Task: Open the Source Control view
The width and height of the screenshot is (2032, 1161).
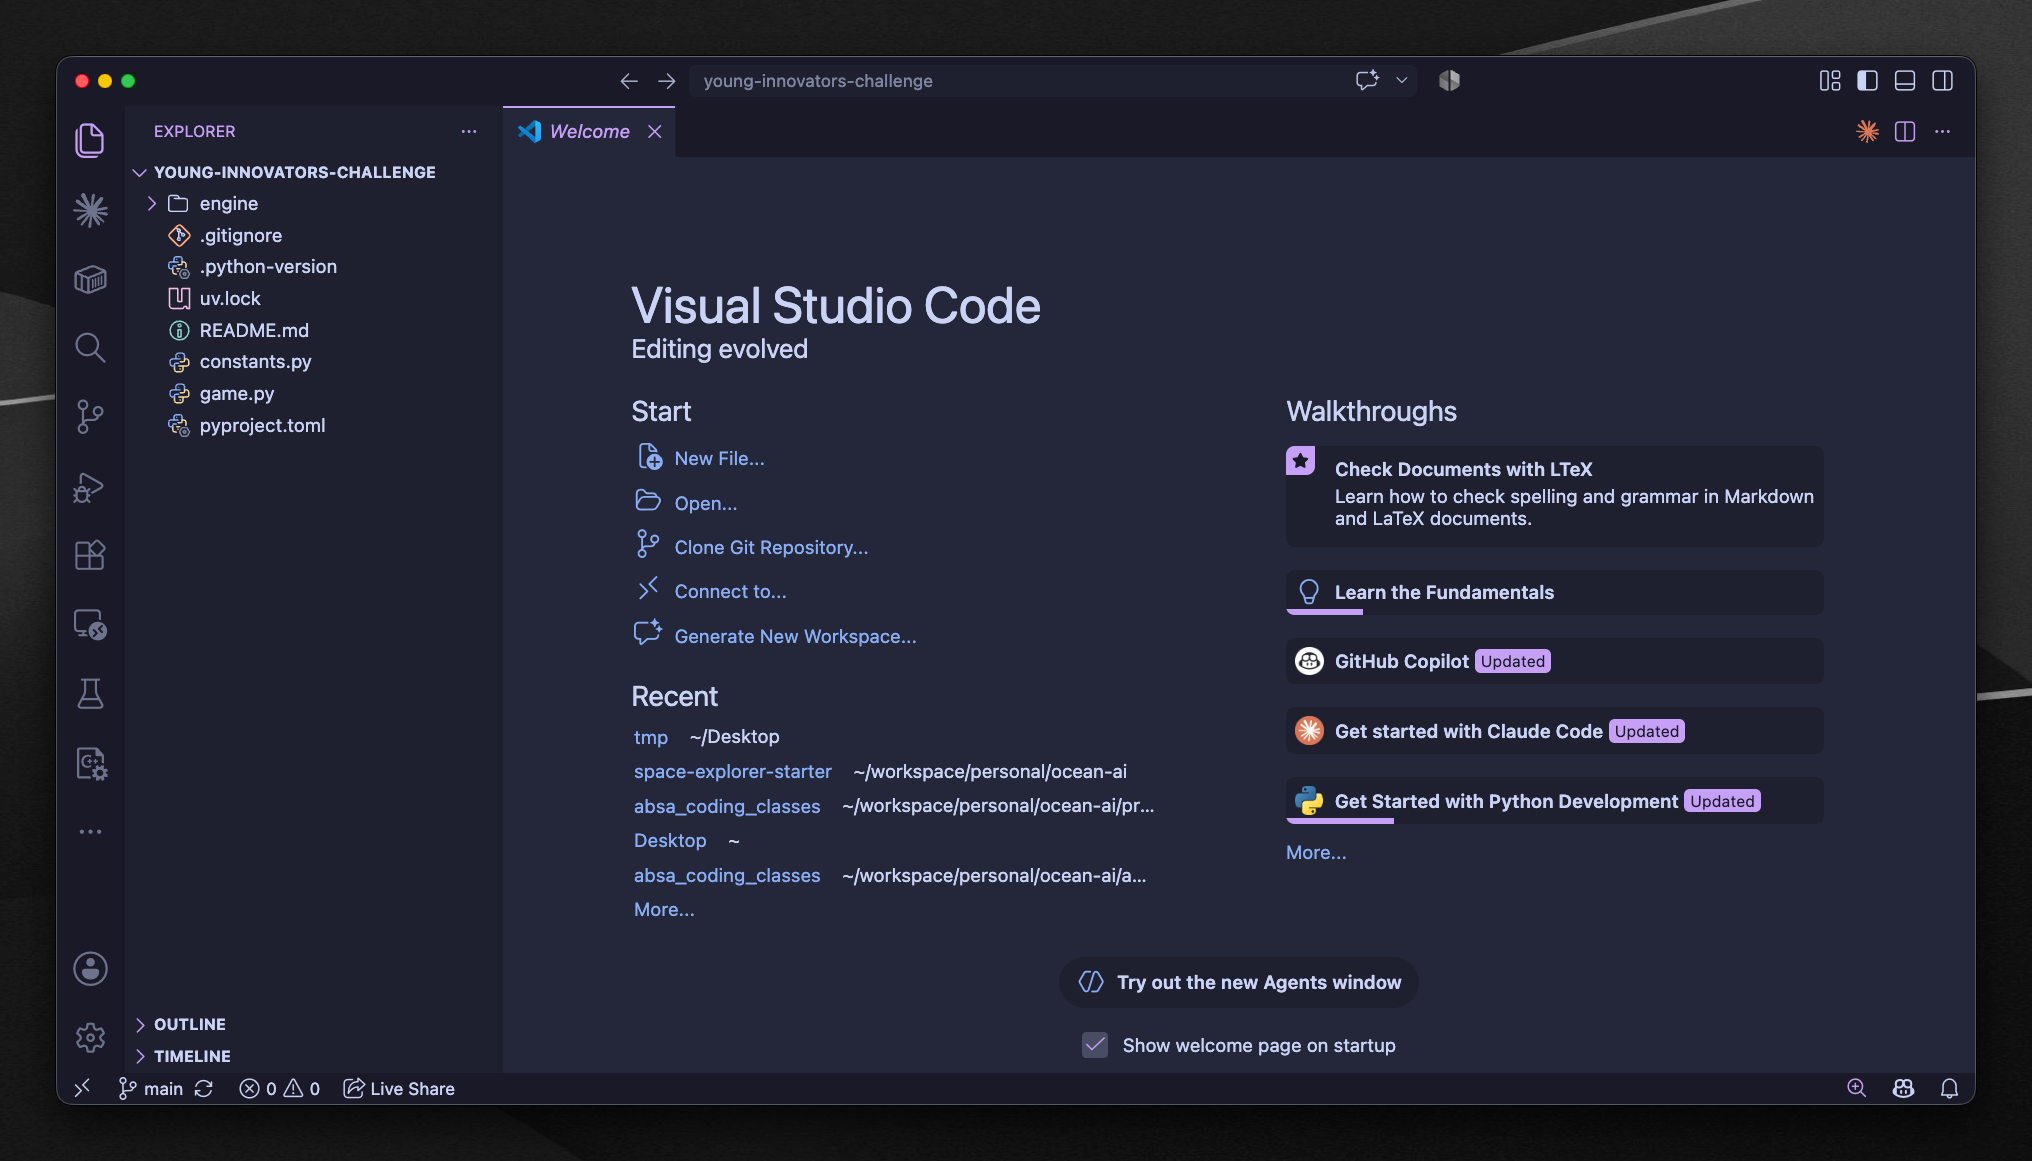Action: 90,417
